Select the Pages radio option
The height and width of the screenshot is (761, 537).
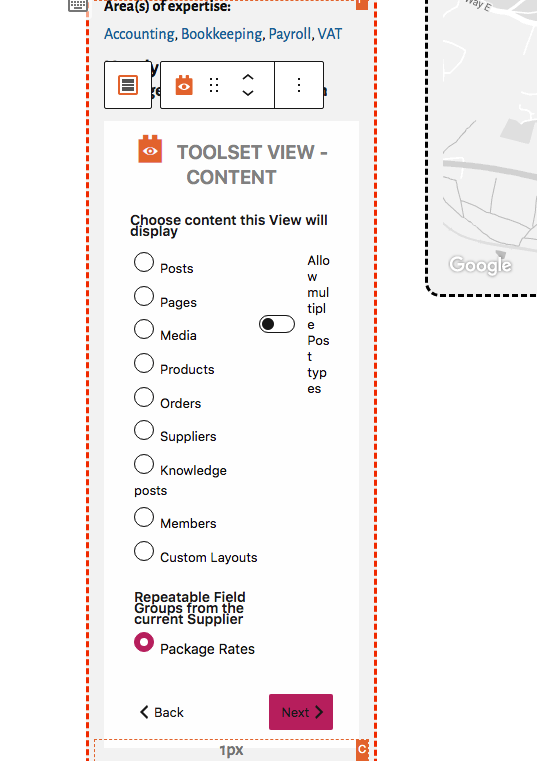pos(144,296)
